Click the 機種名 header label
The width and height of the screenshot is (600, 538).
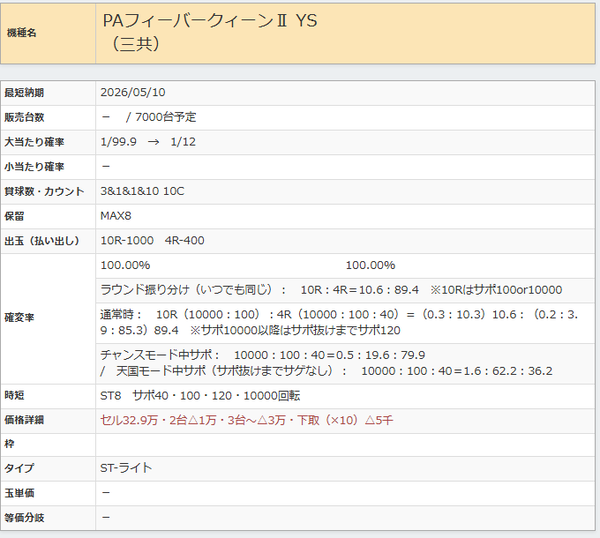pos(21,33)
